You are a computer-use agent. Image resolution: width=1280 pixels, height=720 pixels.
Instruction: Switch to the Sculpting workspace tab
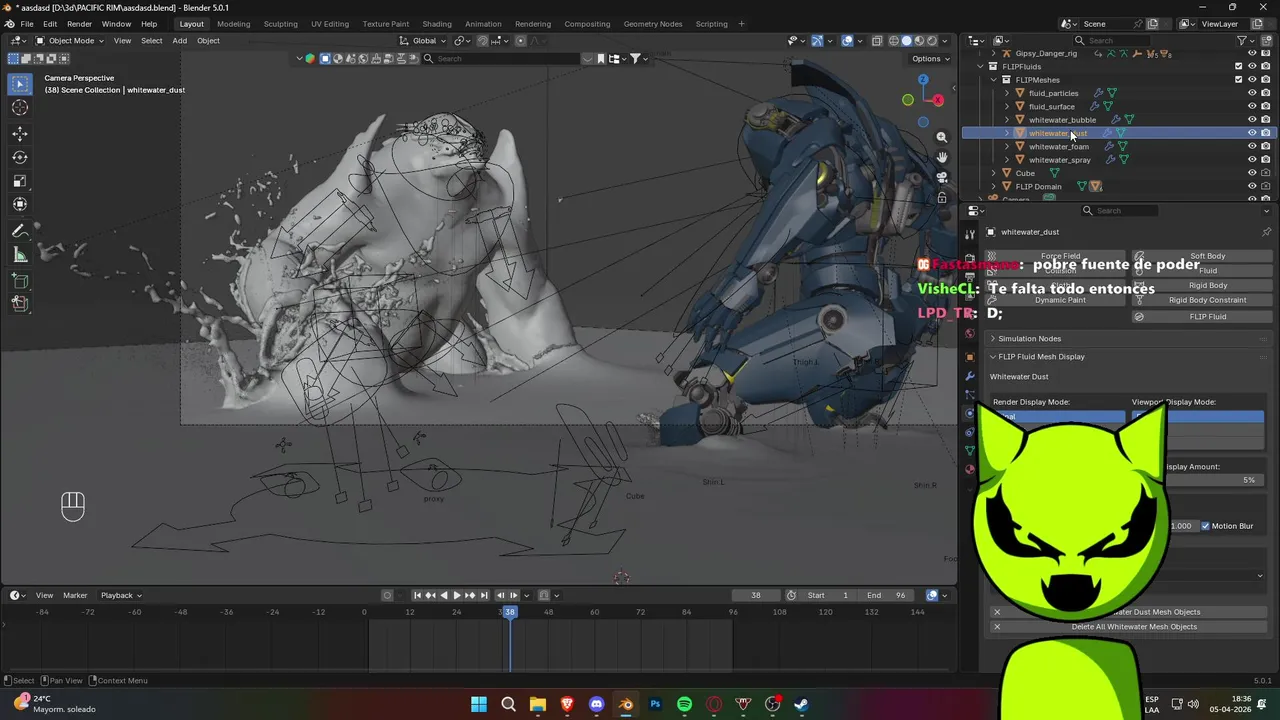[x=280, y=24]
